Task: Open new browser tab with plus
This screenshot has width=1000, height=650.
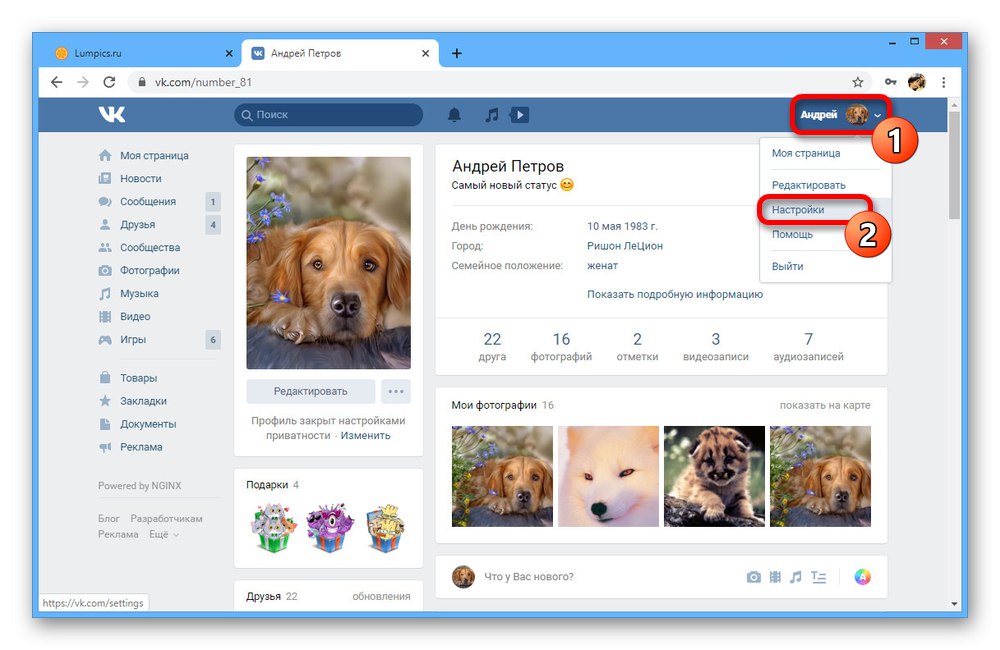Action: (457, 53)
